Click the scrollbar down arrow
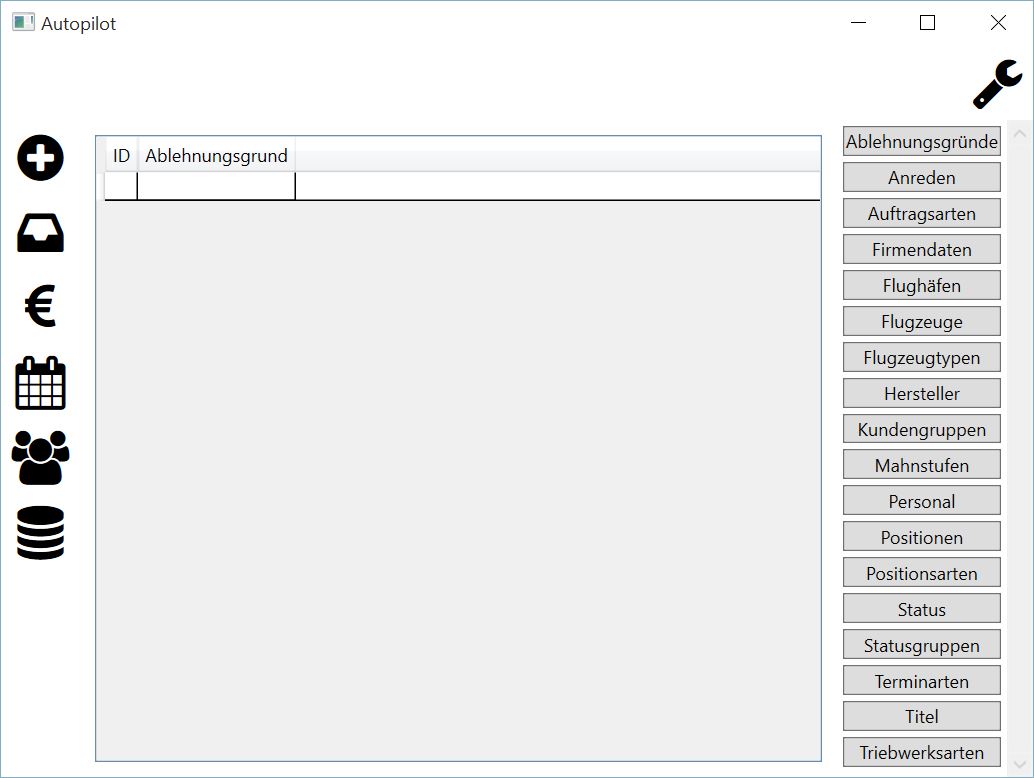The height and width of the screenshot is (778, 1034). pos(1019,764)
